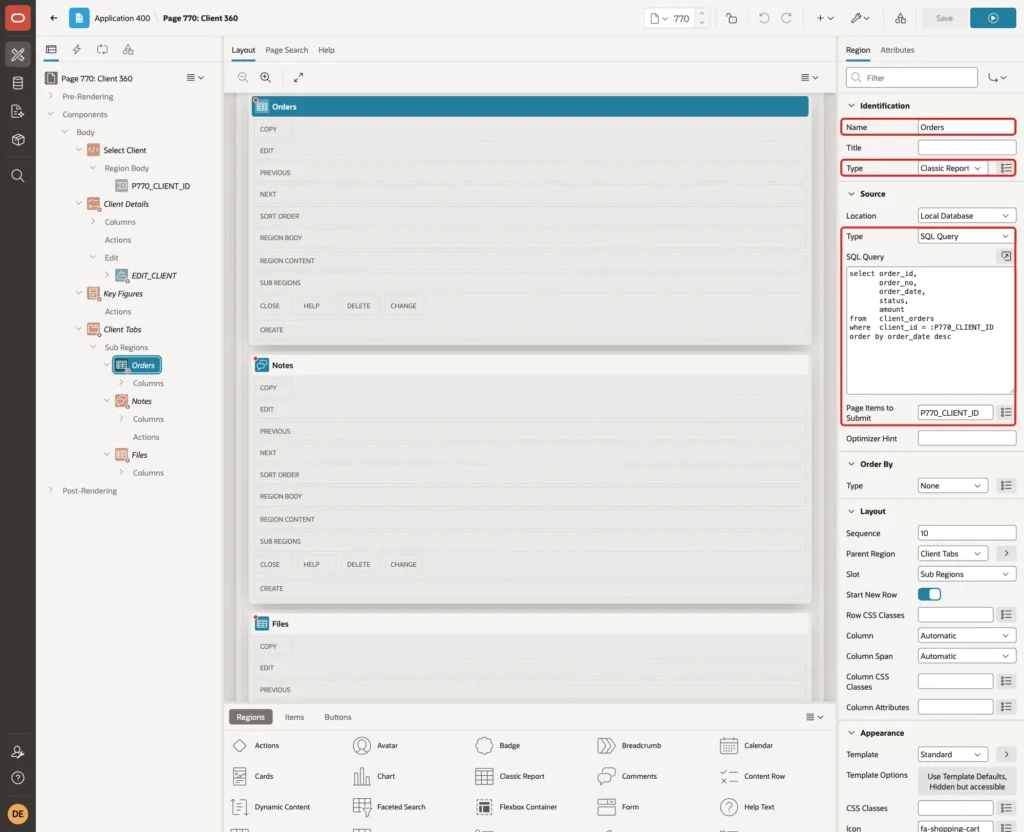Click the property Filter search field
The image size is (1024, 832).
[911, 77]
